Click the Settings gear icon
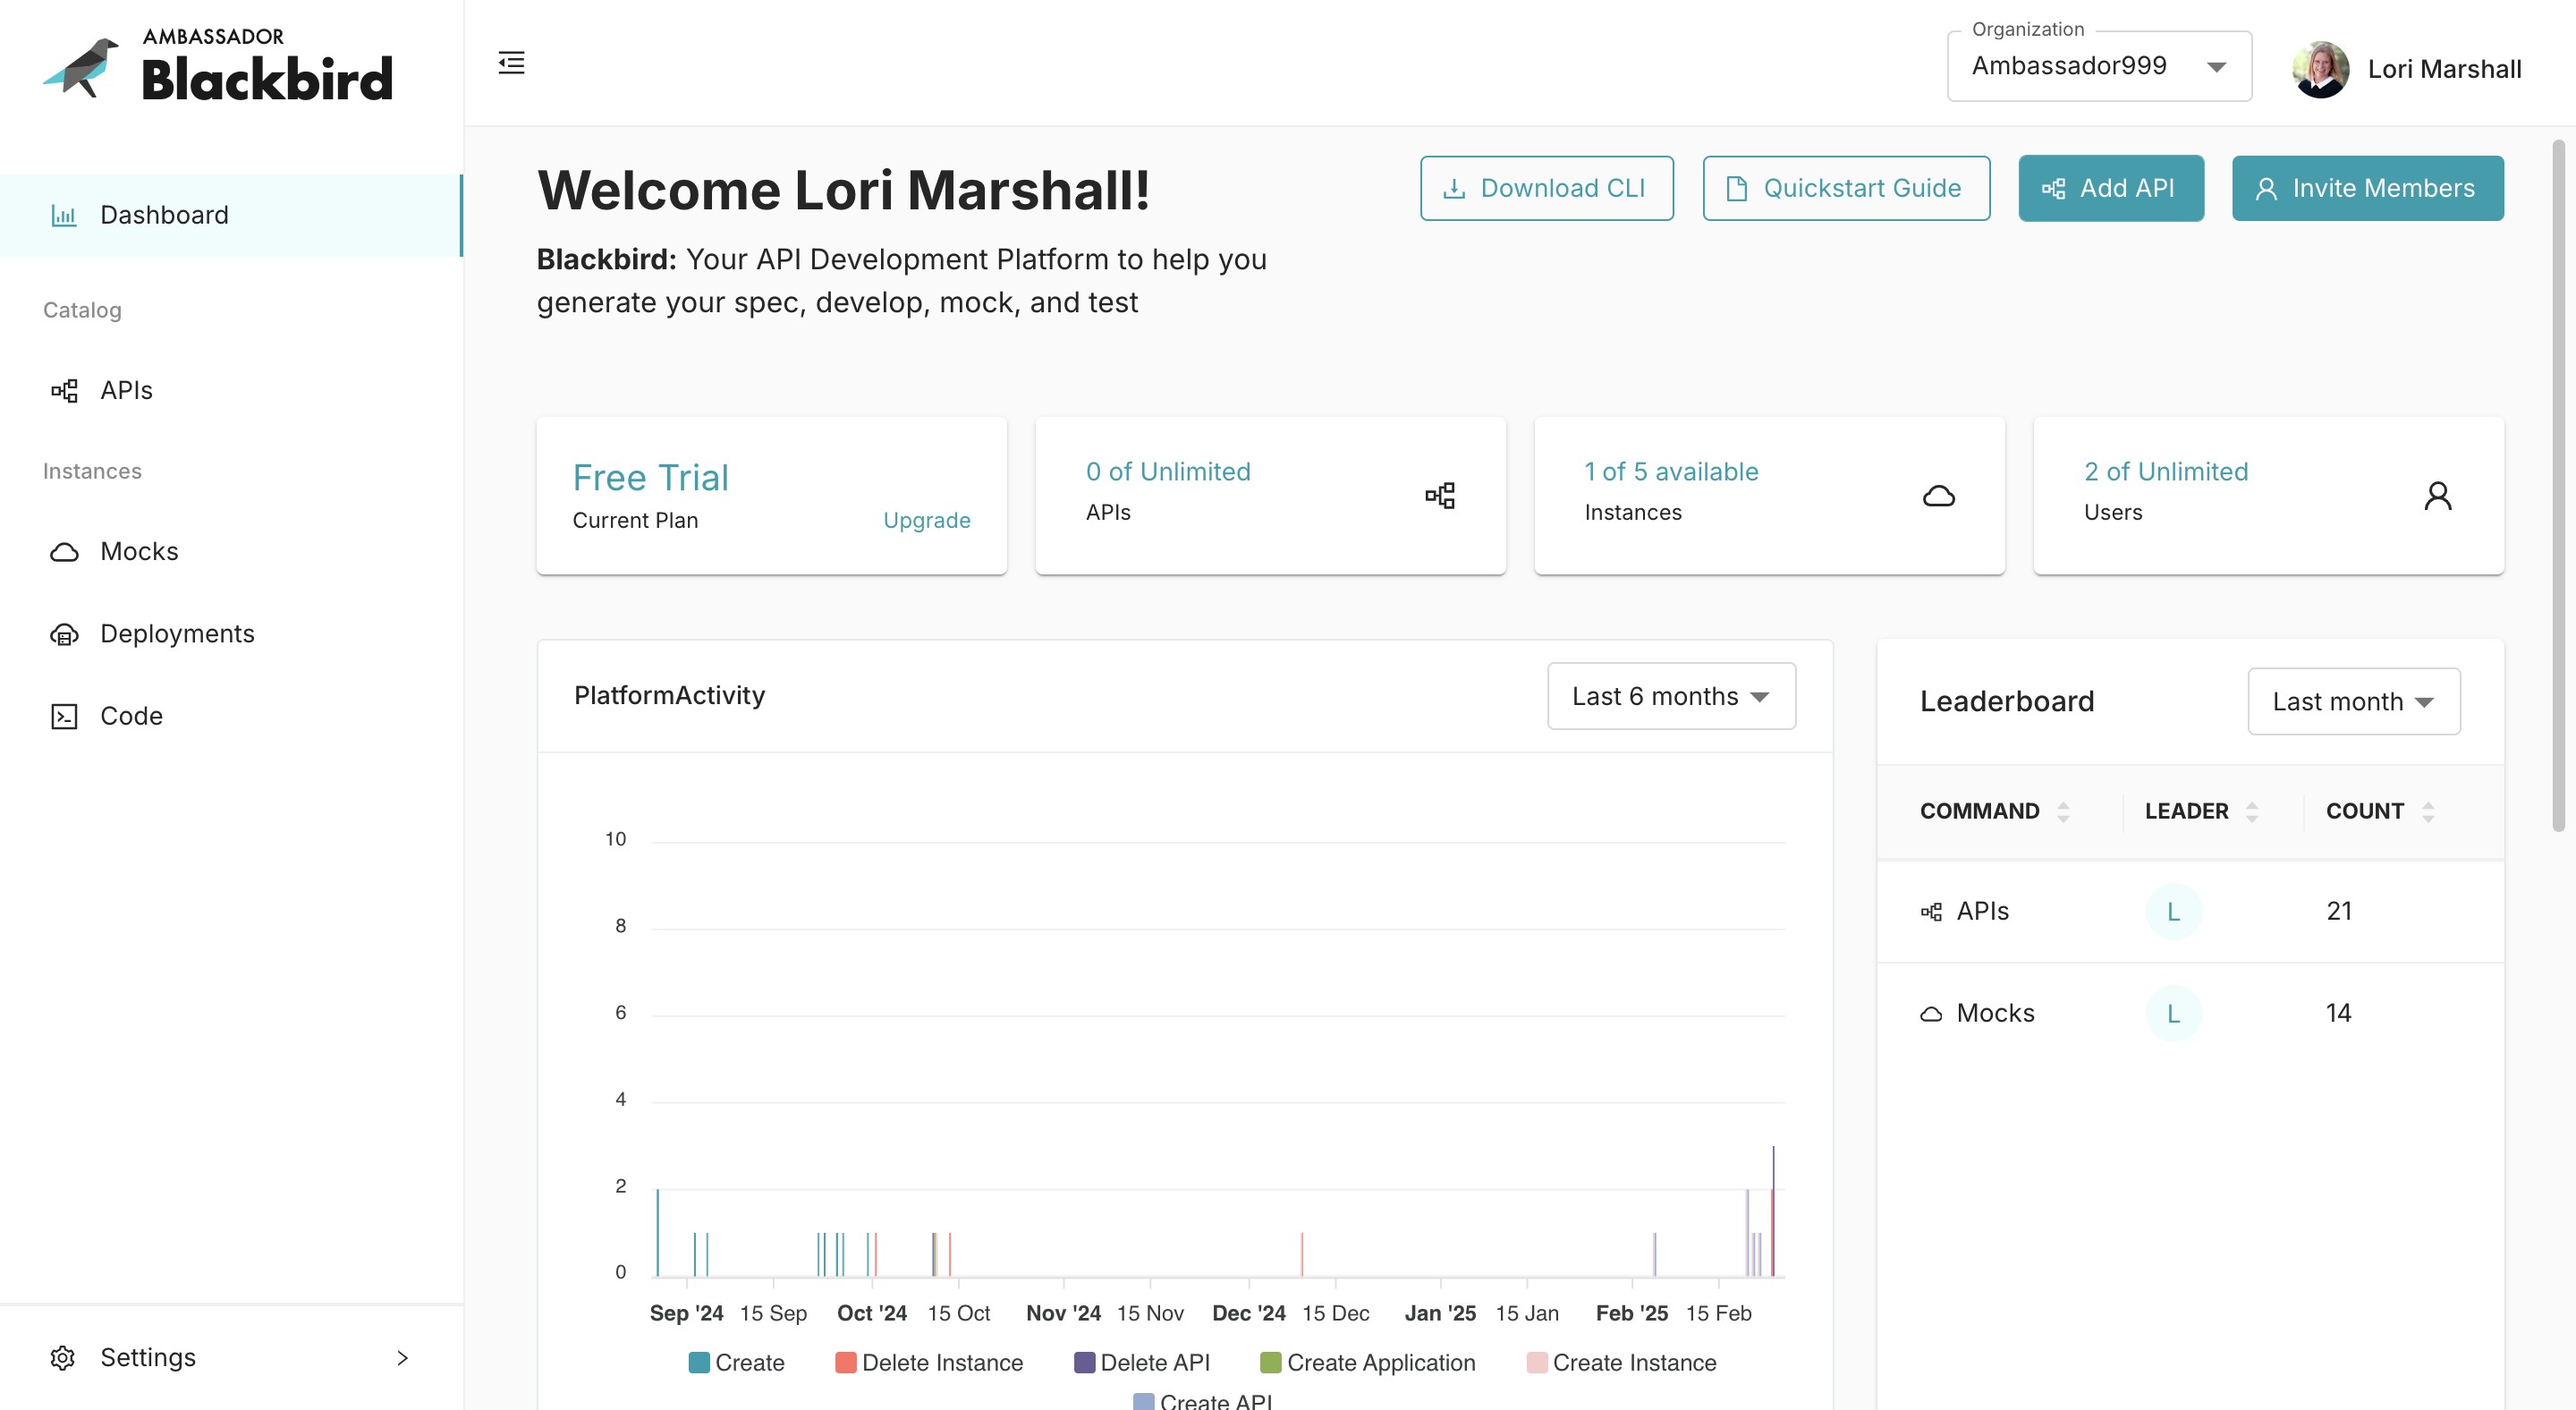The width and height of the screenshot is (2576, 1410). tap(63, 1357)
